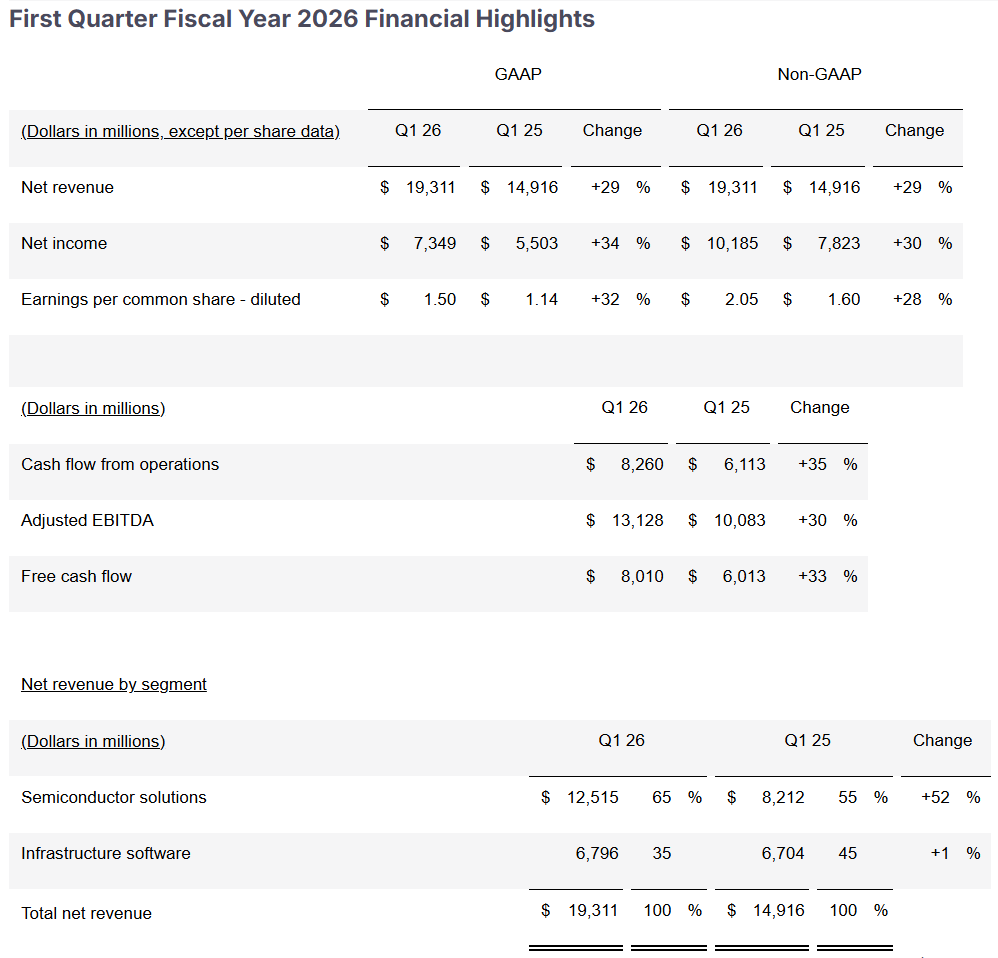
Task: Click the Free cash flow +33 change figure
Action: (x=812, y=576)
